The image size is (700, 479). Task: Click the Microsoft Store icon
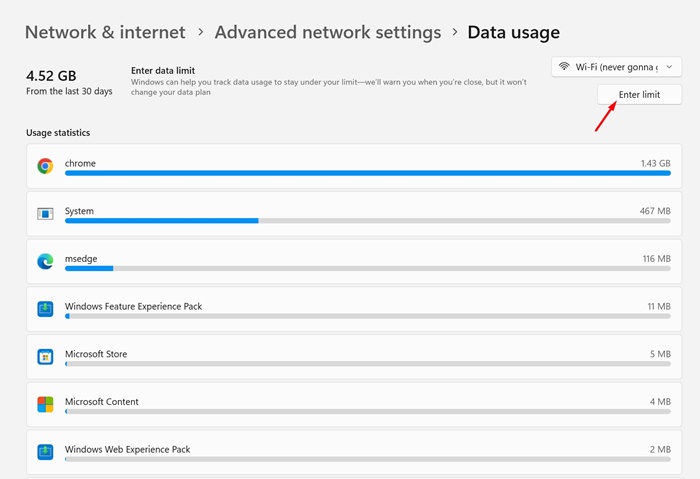pyautogui.click(x=45, y=357)
